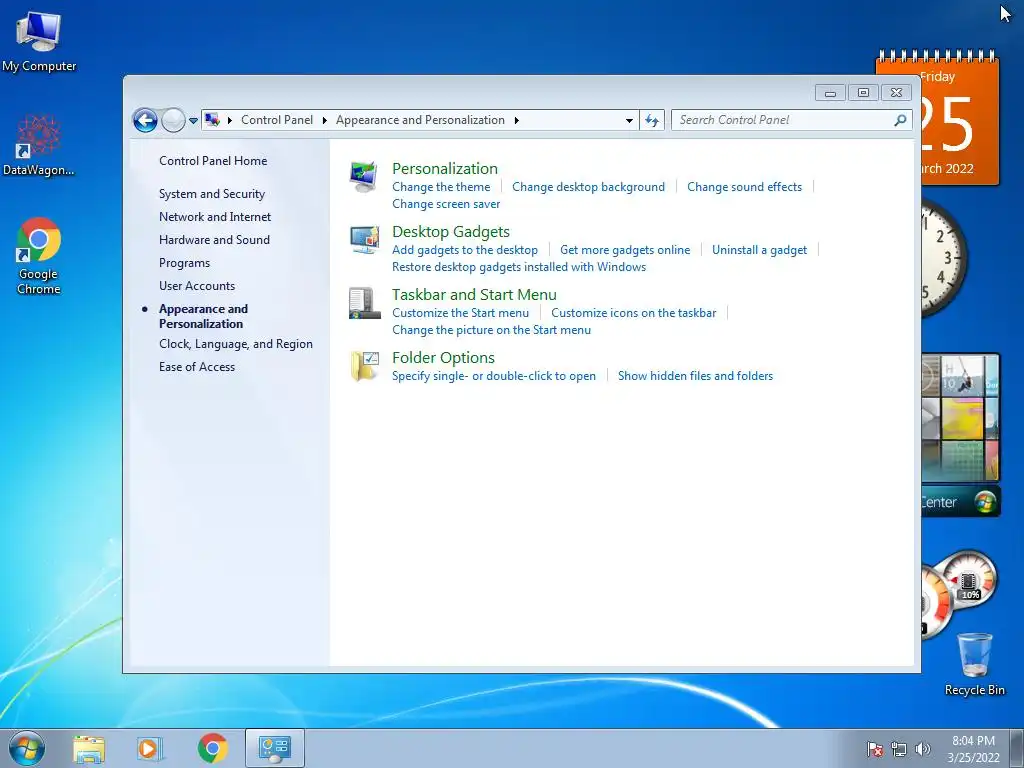The height and width of the screenshot is (768, 1024).
Task: Click the Control Panel icon in address bar
Action: (x=212, y=120)
